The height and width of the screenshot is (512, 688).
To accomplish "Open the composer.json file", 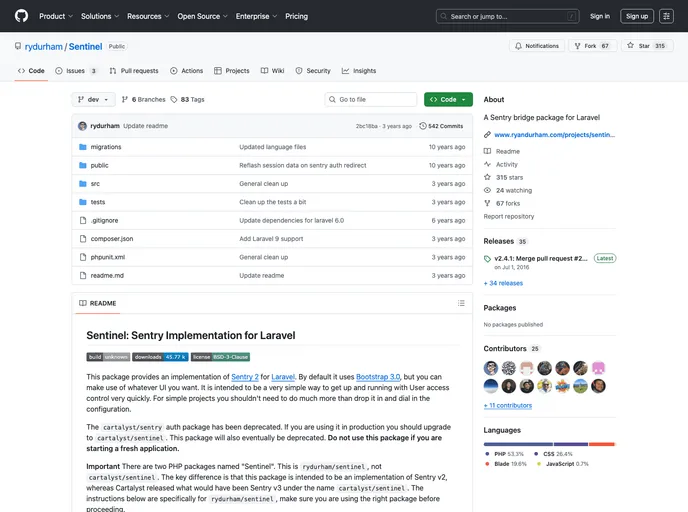I will pyautogui.click(x=112, y=239).
